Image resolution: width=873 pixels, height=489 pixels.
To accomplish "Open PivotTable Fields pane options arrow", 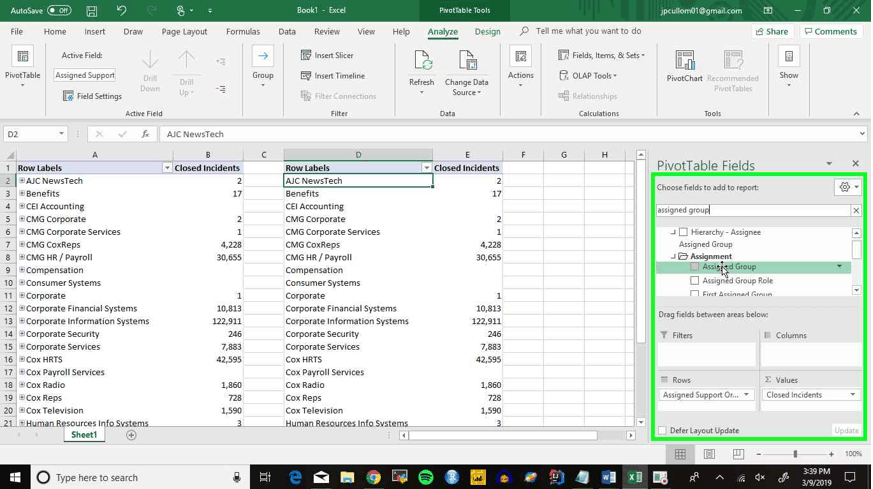I will [x=829, y=164].
